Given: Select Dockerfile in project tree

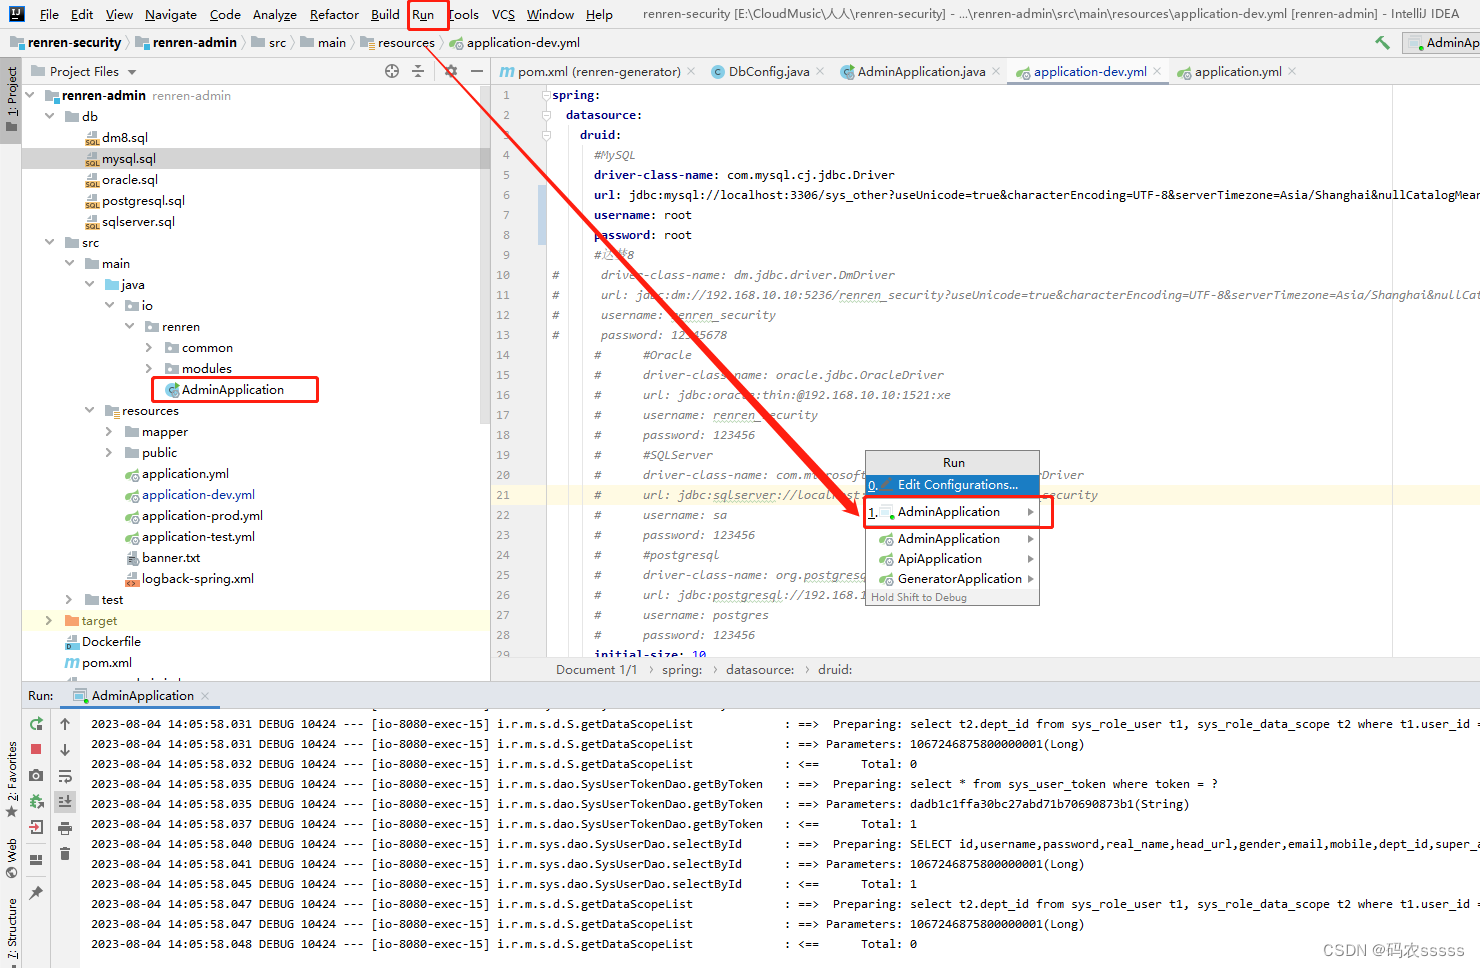Looking at the screenshot, I should tap(111, 641).
